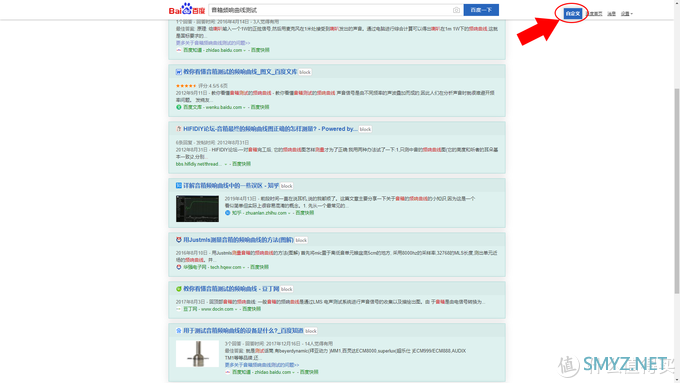
Task: Expand arrow next to top zhidao.baidu.com
Action: (x=245, y=50)
